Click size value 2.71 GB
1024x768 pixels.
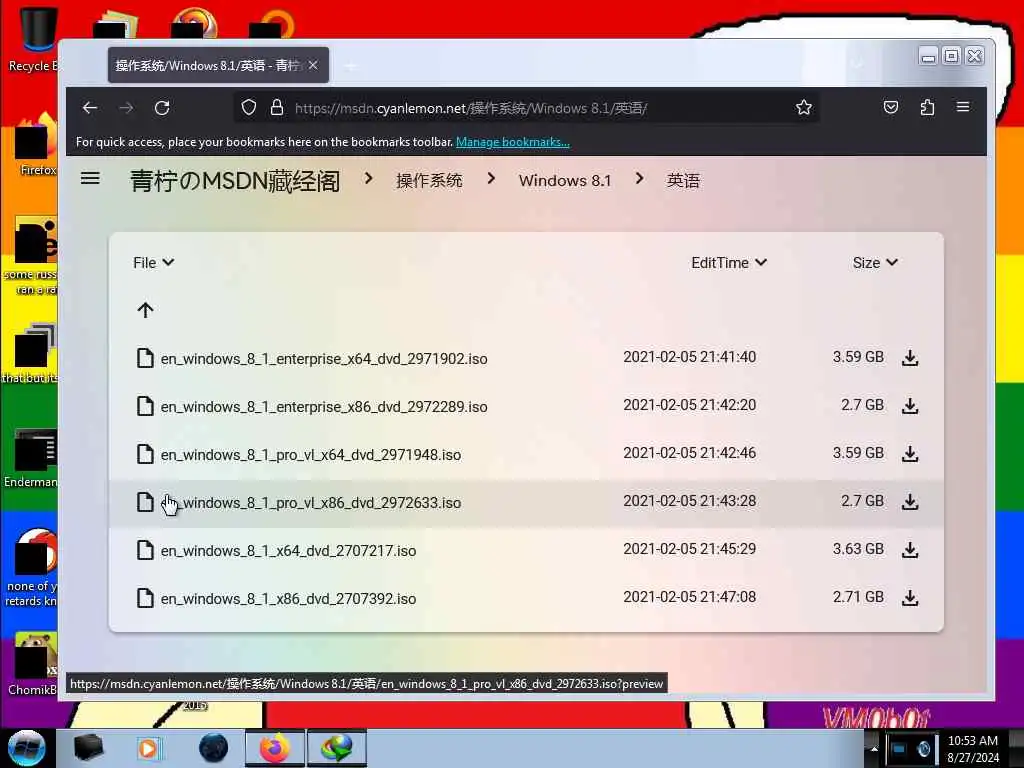tap(858, 597)
